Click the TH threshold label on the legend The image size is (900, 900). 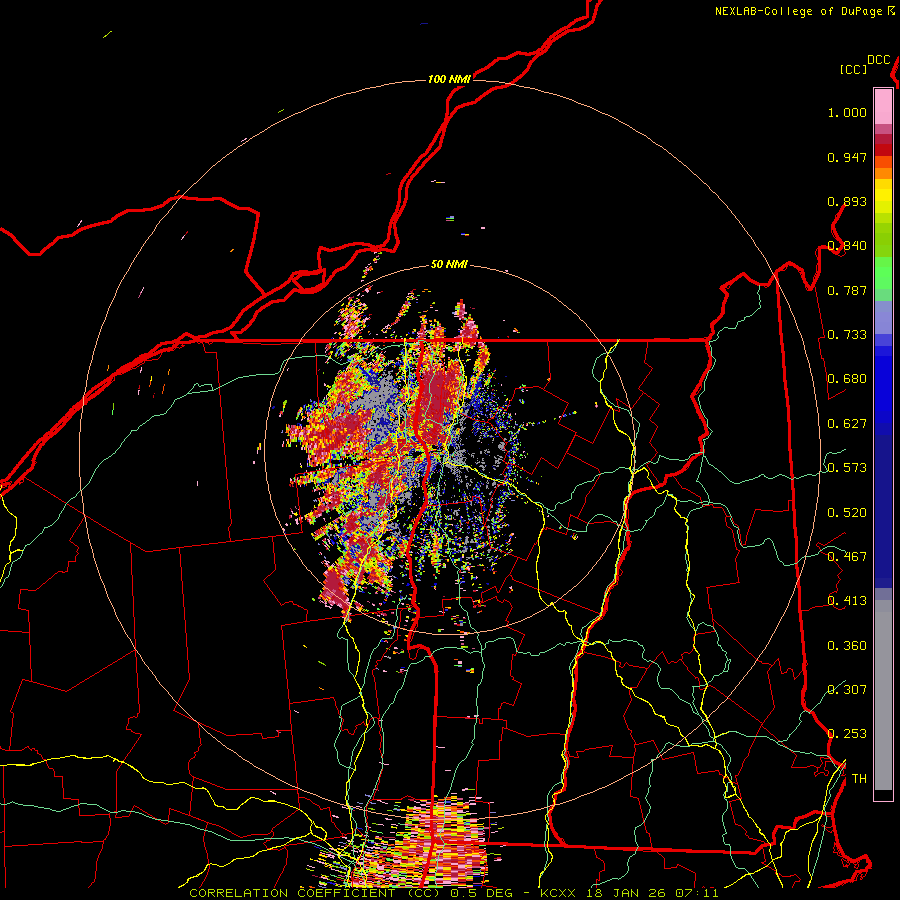tap(859, 779)
